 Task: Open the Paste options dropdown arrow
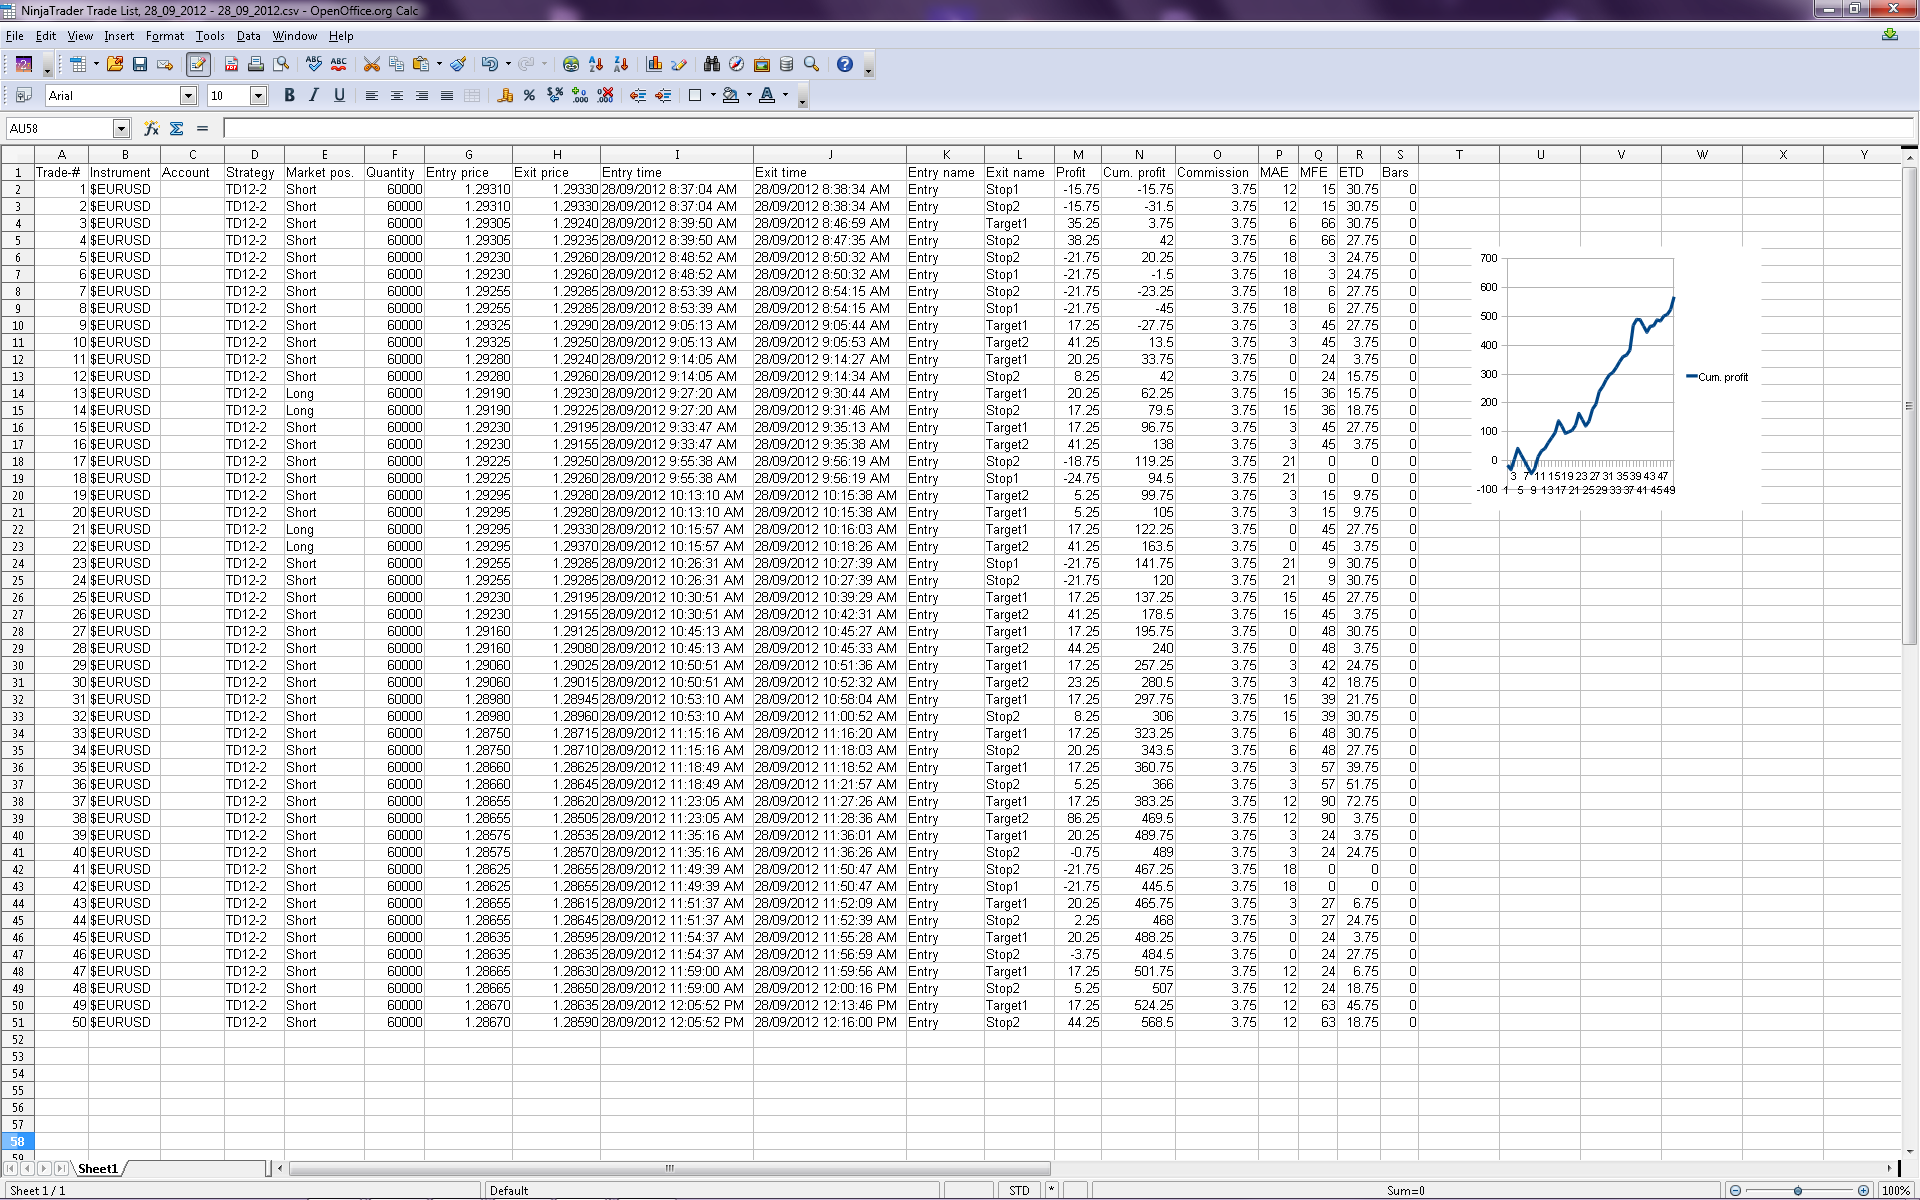click(439, 64)
